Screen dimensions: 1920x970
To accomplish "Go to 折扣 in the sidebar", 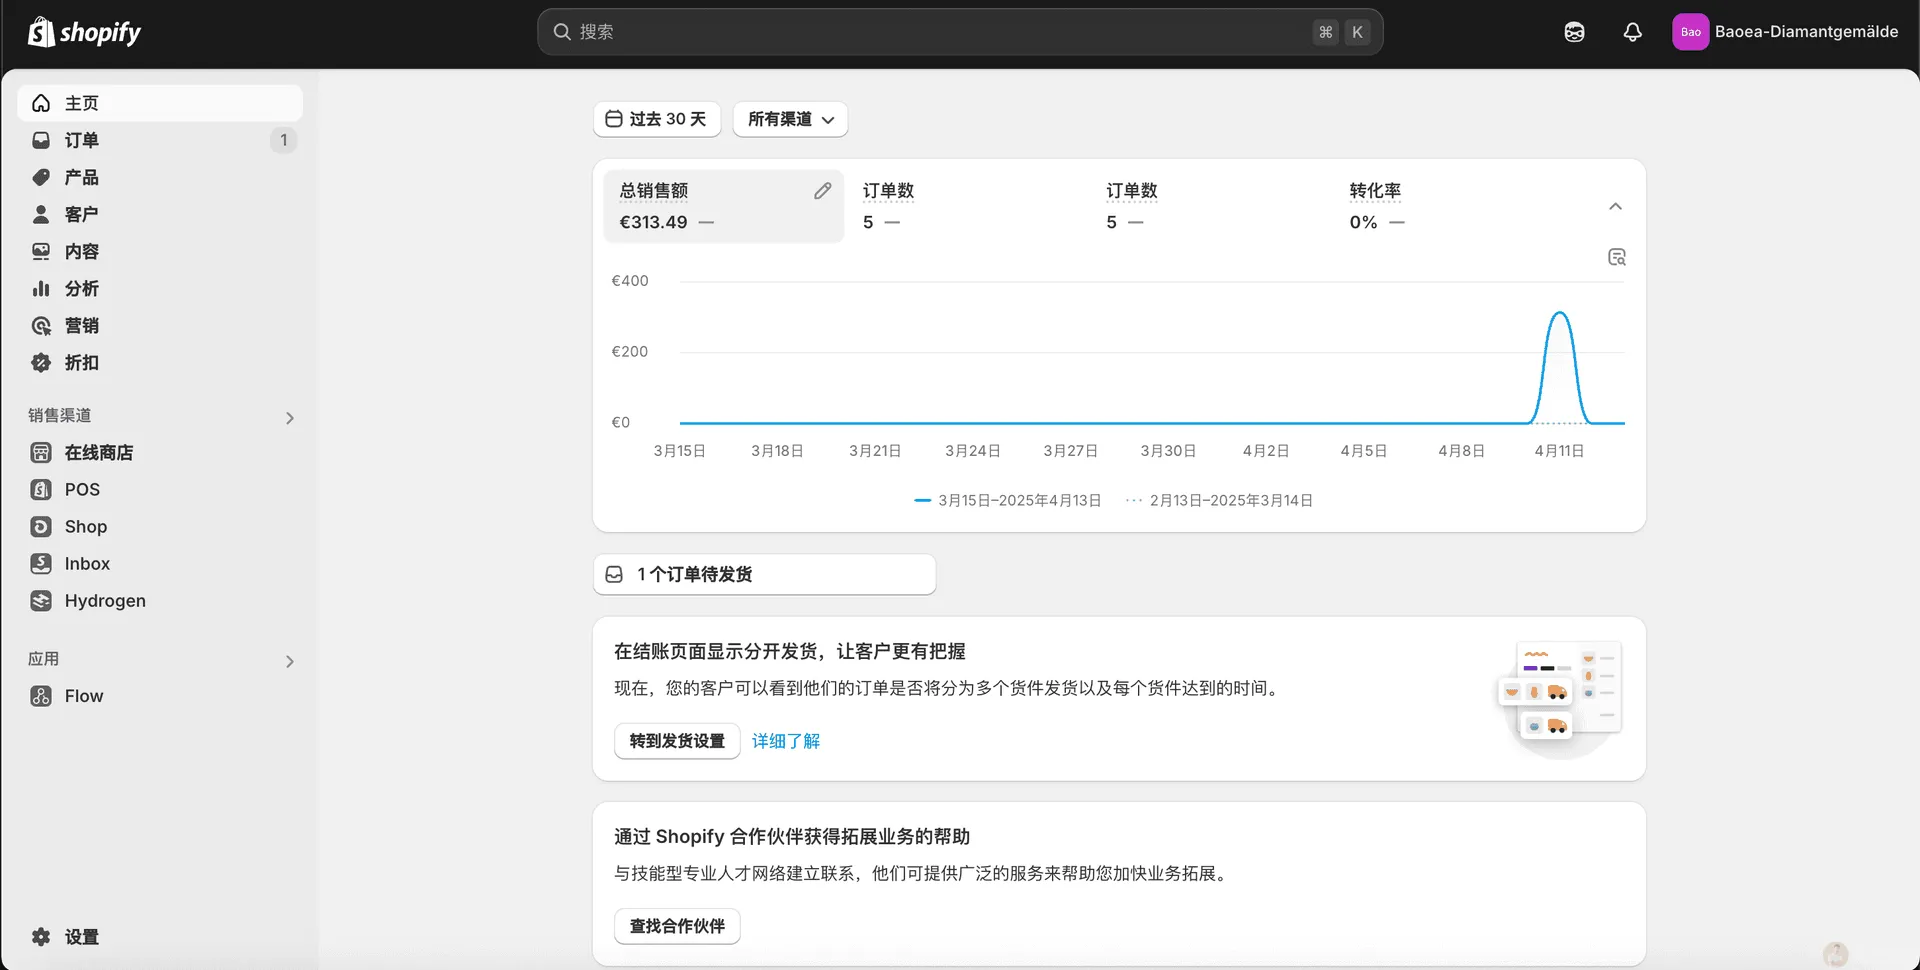I will click(x=160, y=362).
